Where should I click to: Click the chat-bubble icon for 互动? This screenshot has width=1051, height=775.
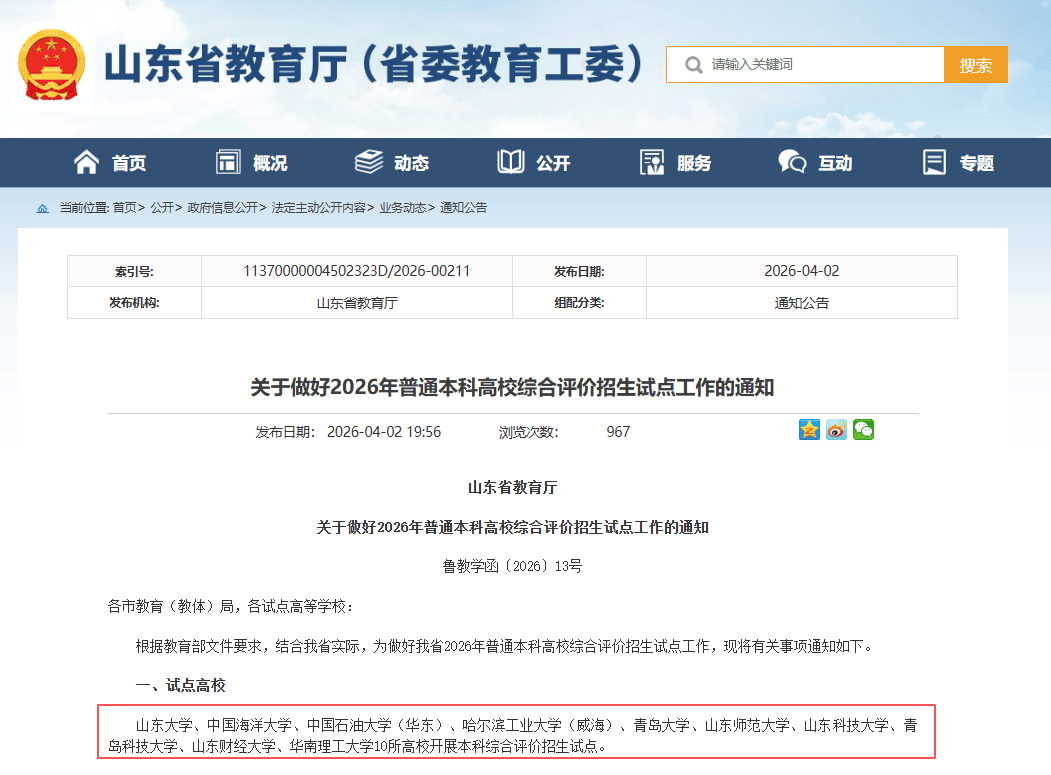tap(792, 162)
